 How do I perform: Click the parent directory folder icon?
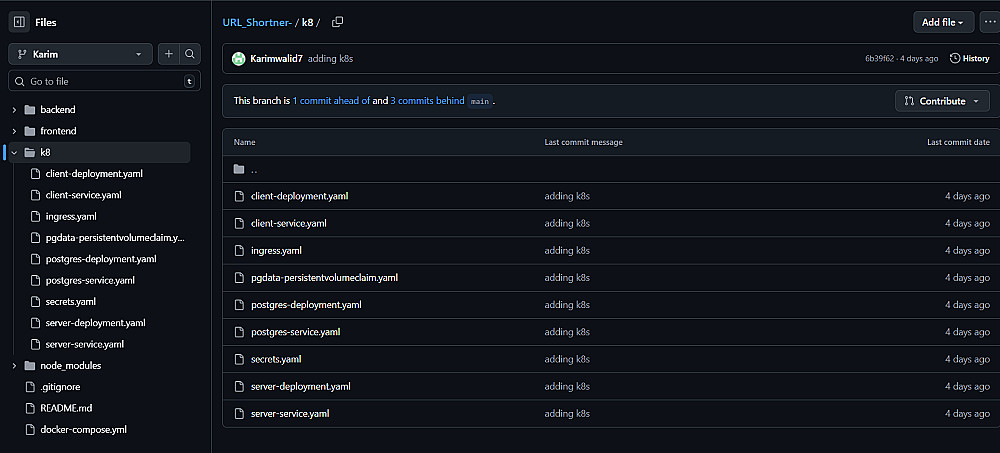(239, 169)
